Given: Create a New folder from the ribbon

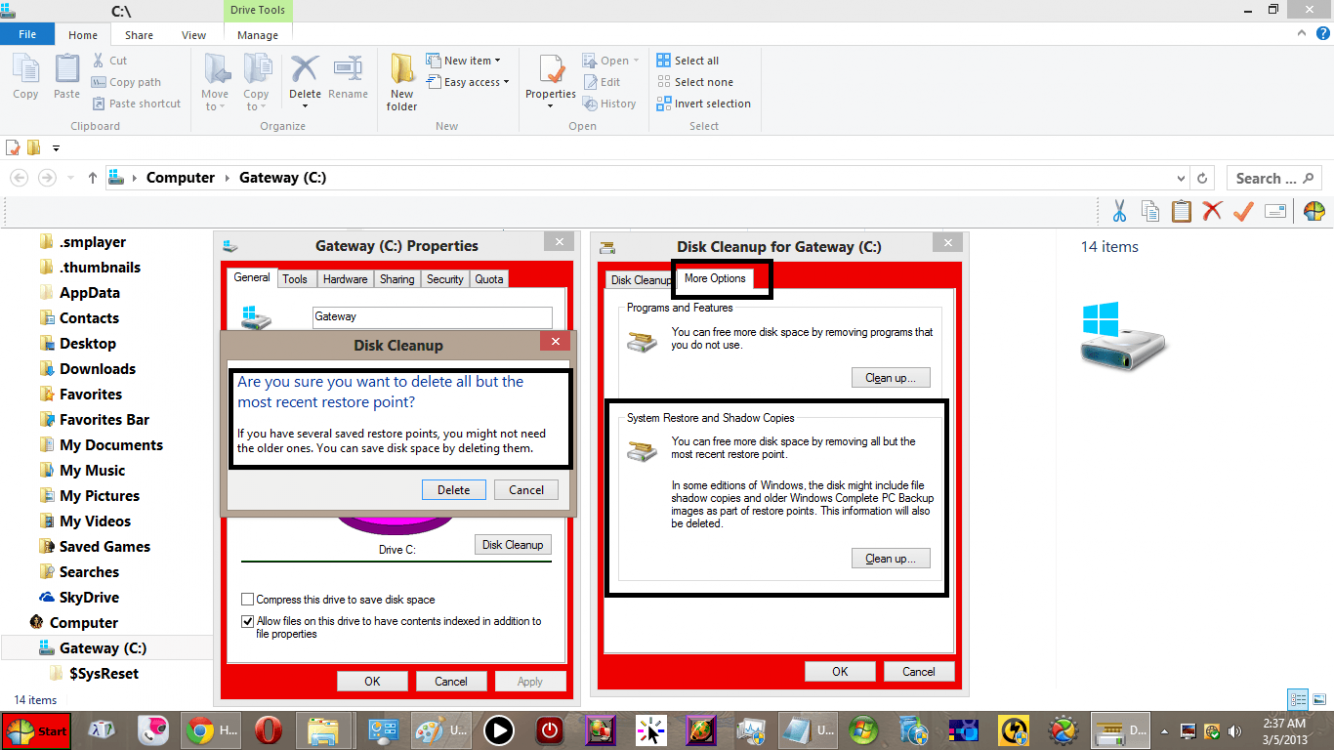Looking at the screenshot, I should pyautogui.click(x=402, y=83).
